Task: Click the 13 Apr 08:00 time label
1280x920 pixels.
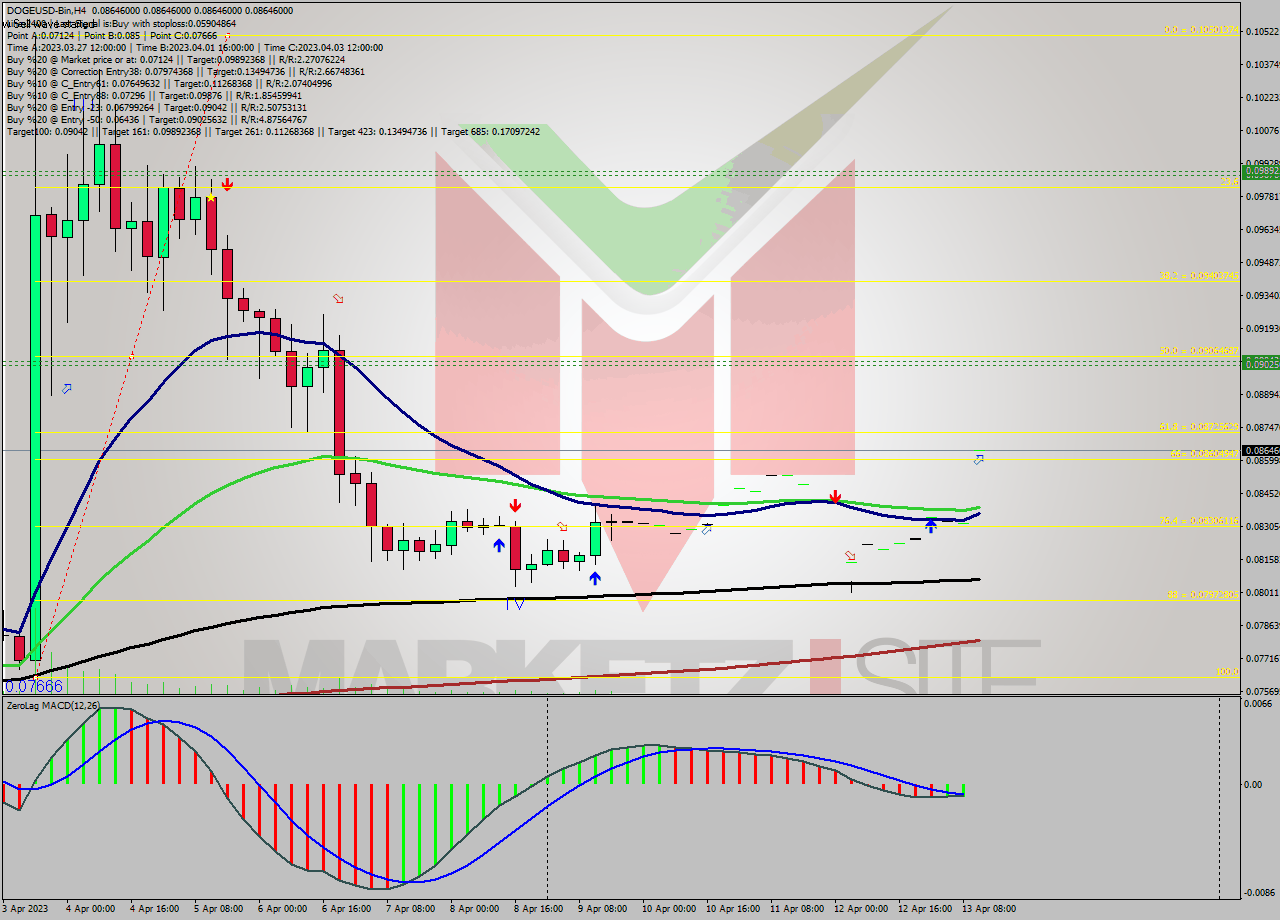Action: point(987,909)
